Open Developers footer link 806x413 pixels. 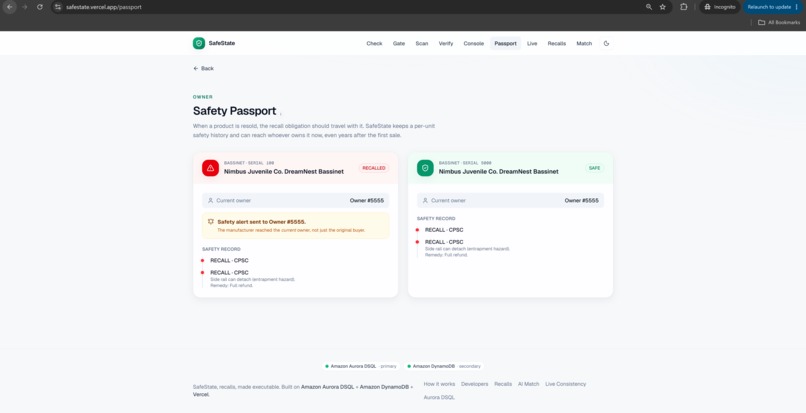tap(474, 384)
